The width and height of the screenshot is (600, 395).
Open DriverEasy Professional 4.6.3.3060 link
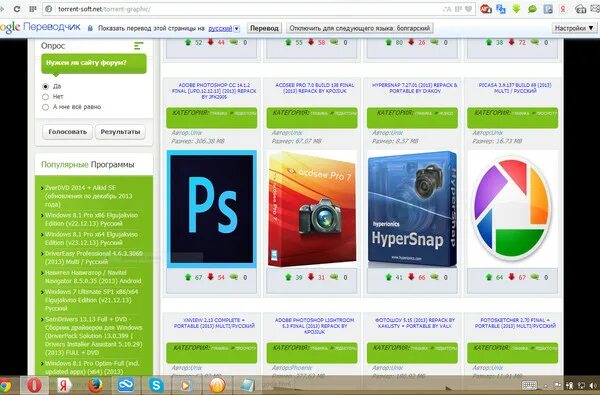[x=94, y=258]
